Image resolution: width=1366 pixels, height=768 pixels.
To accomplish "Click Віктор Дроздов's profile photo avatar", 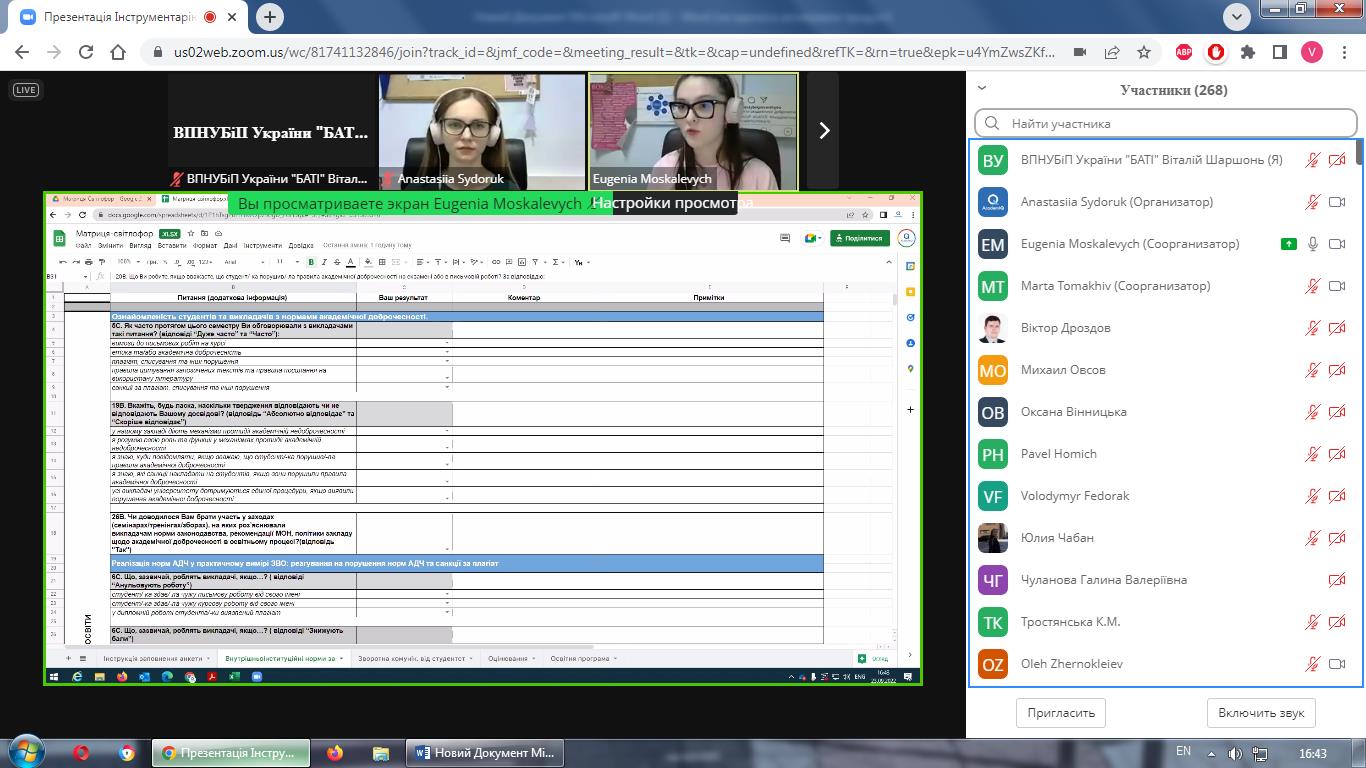I will tap(993, 328).
